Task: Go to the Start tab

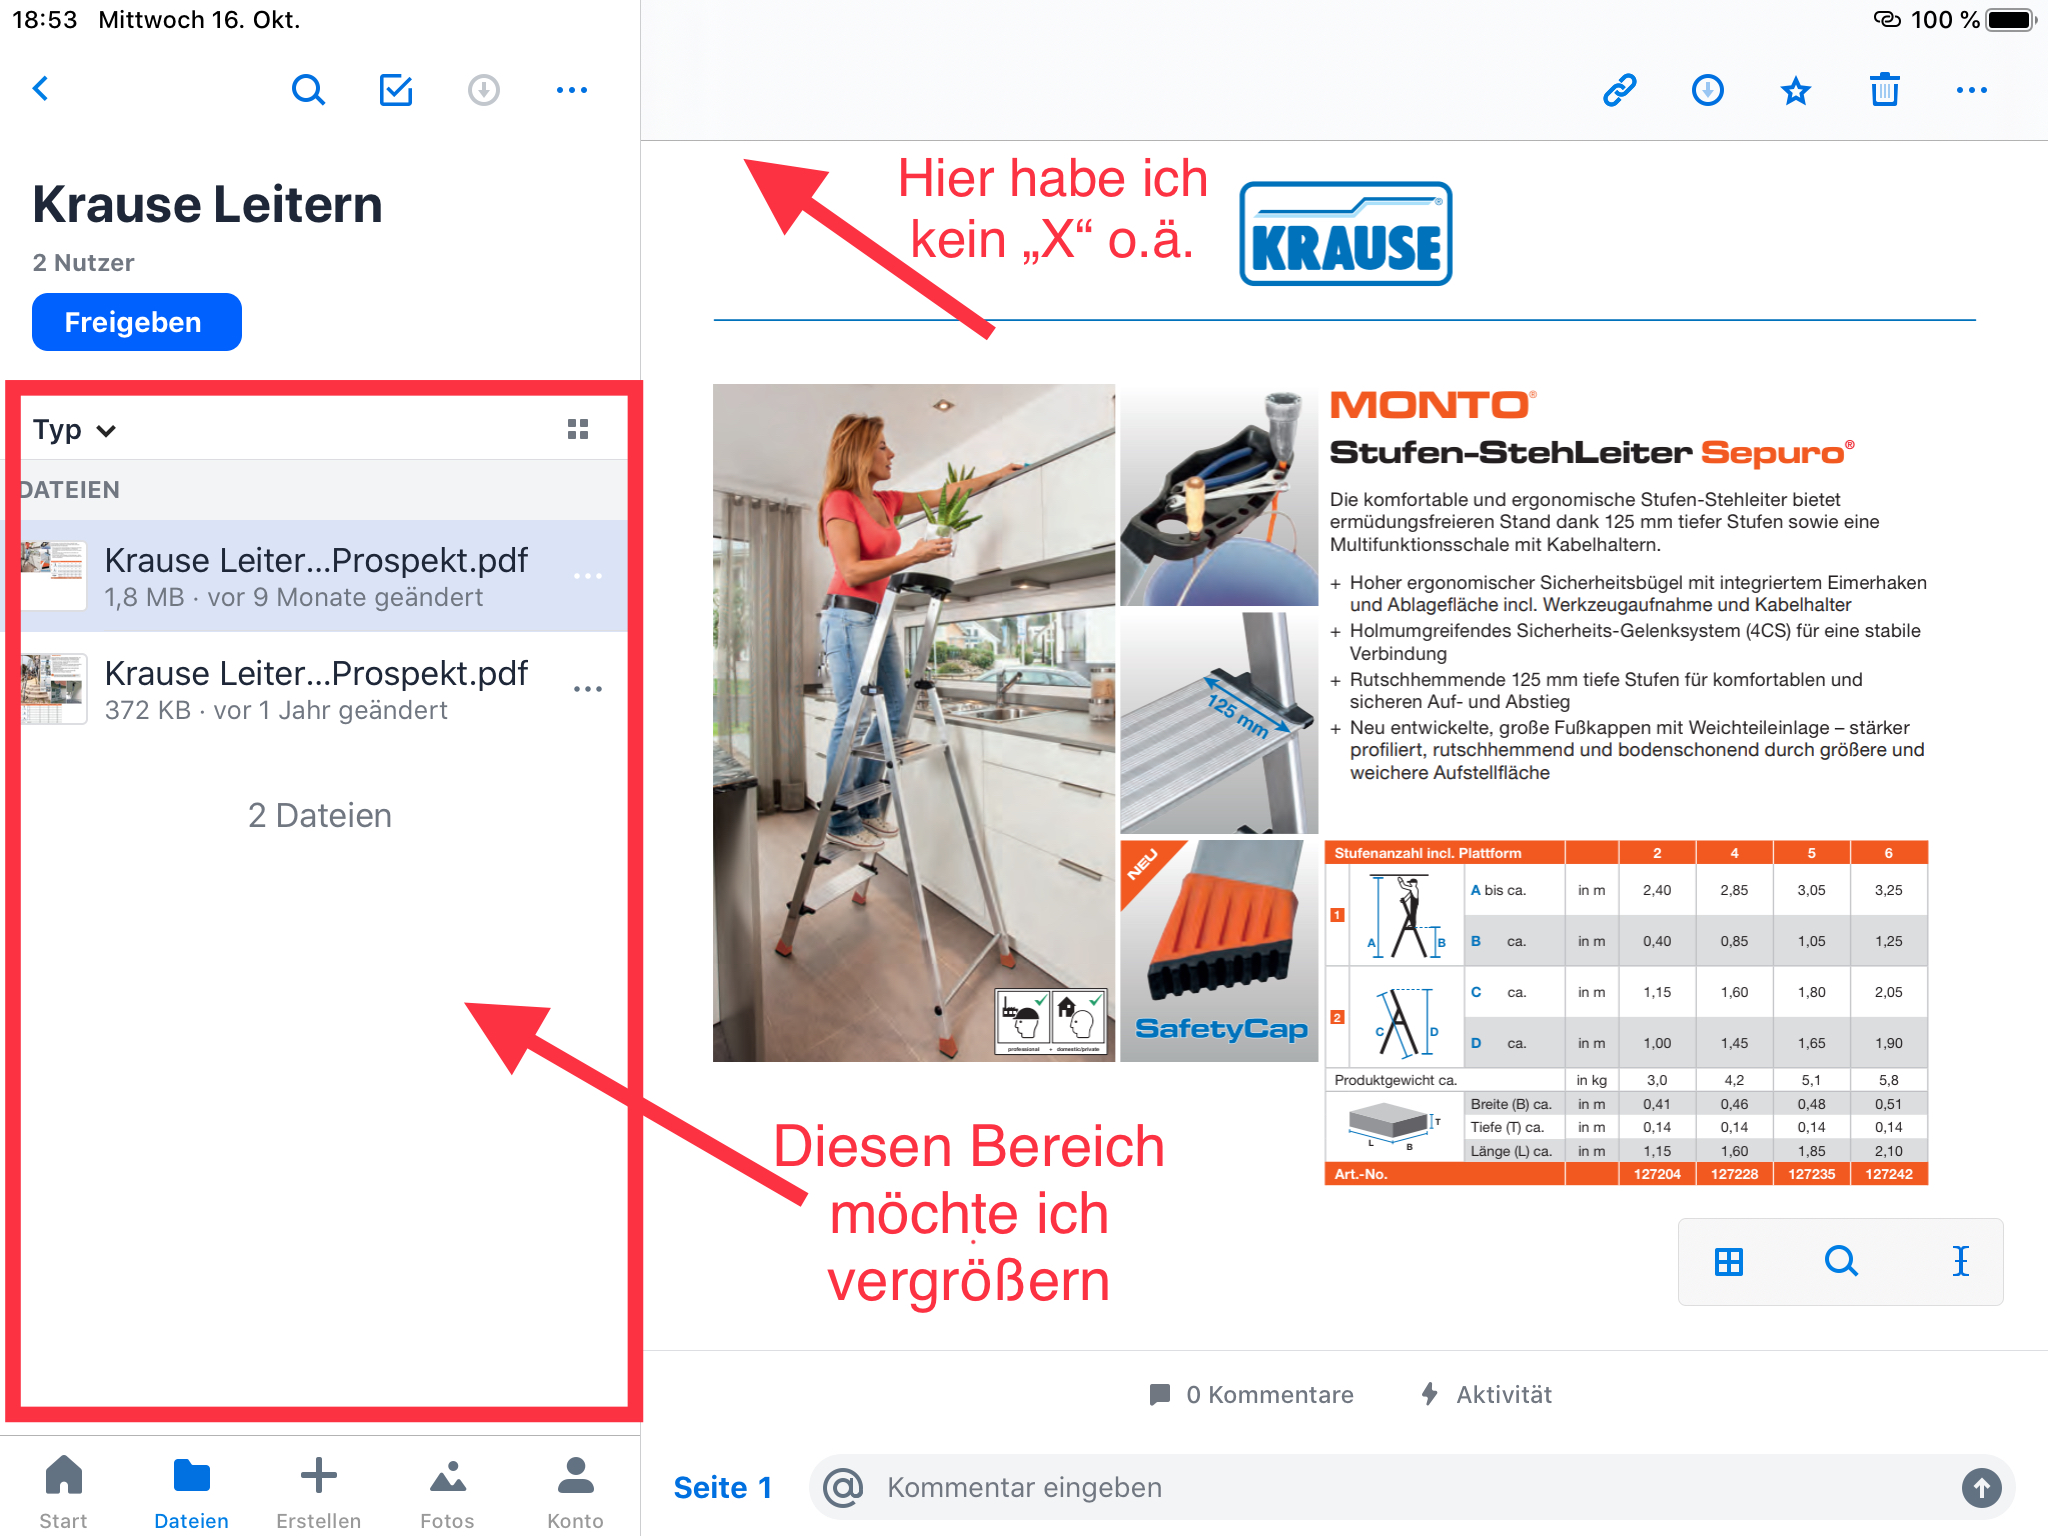Action: tap(64, 1492)
